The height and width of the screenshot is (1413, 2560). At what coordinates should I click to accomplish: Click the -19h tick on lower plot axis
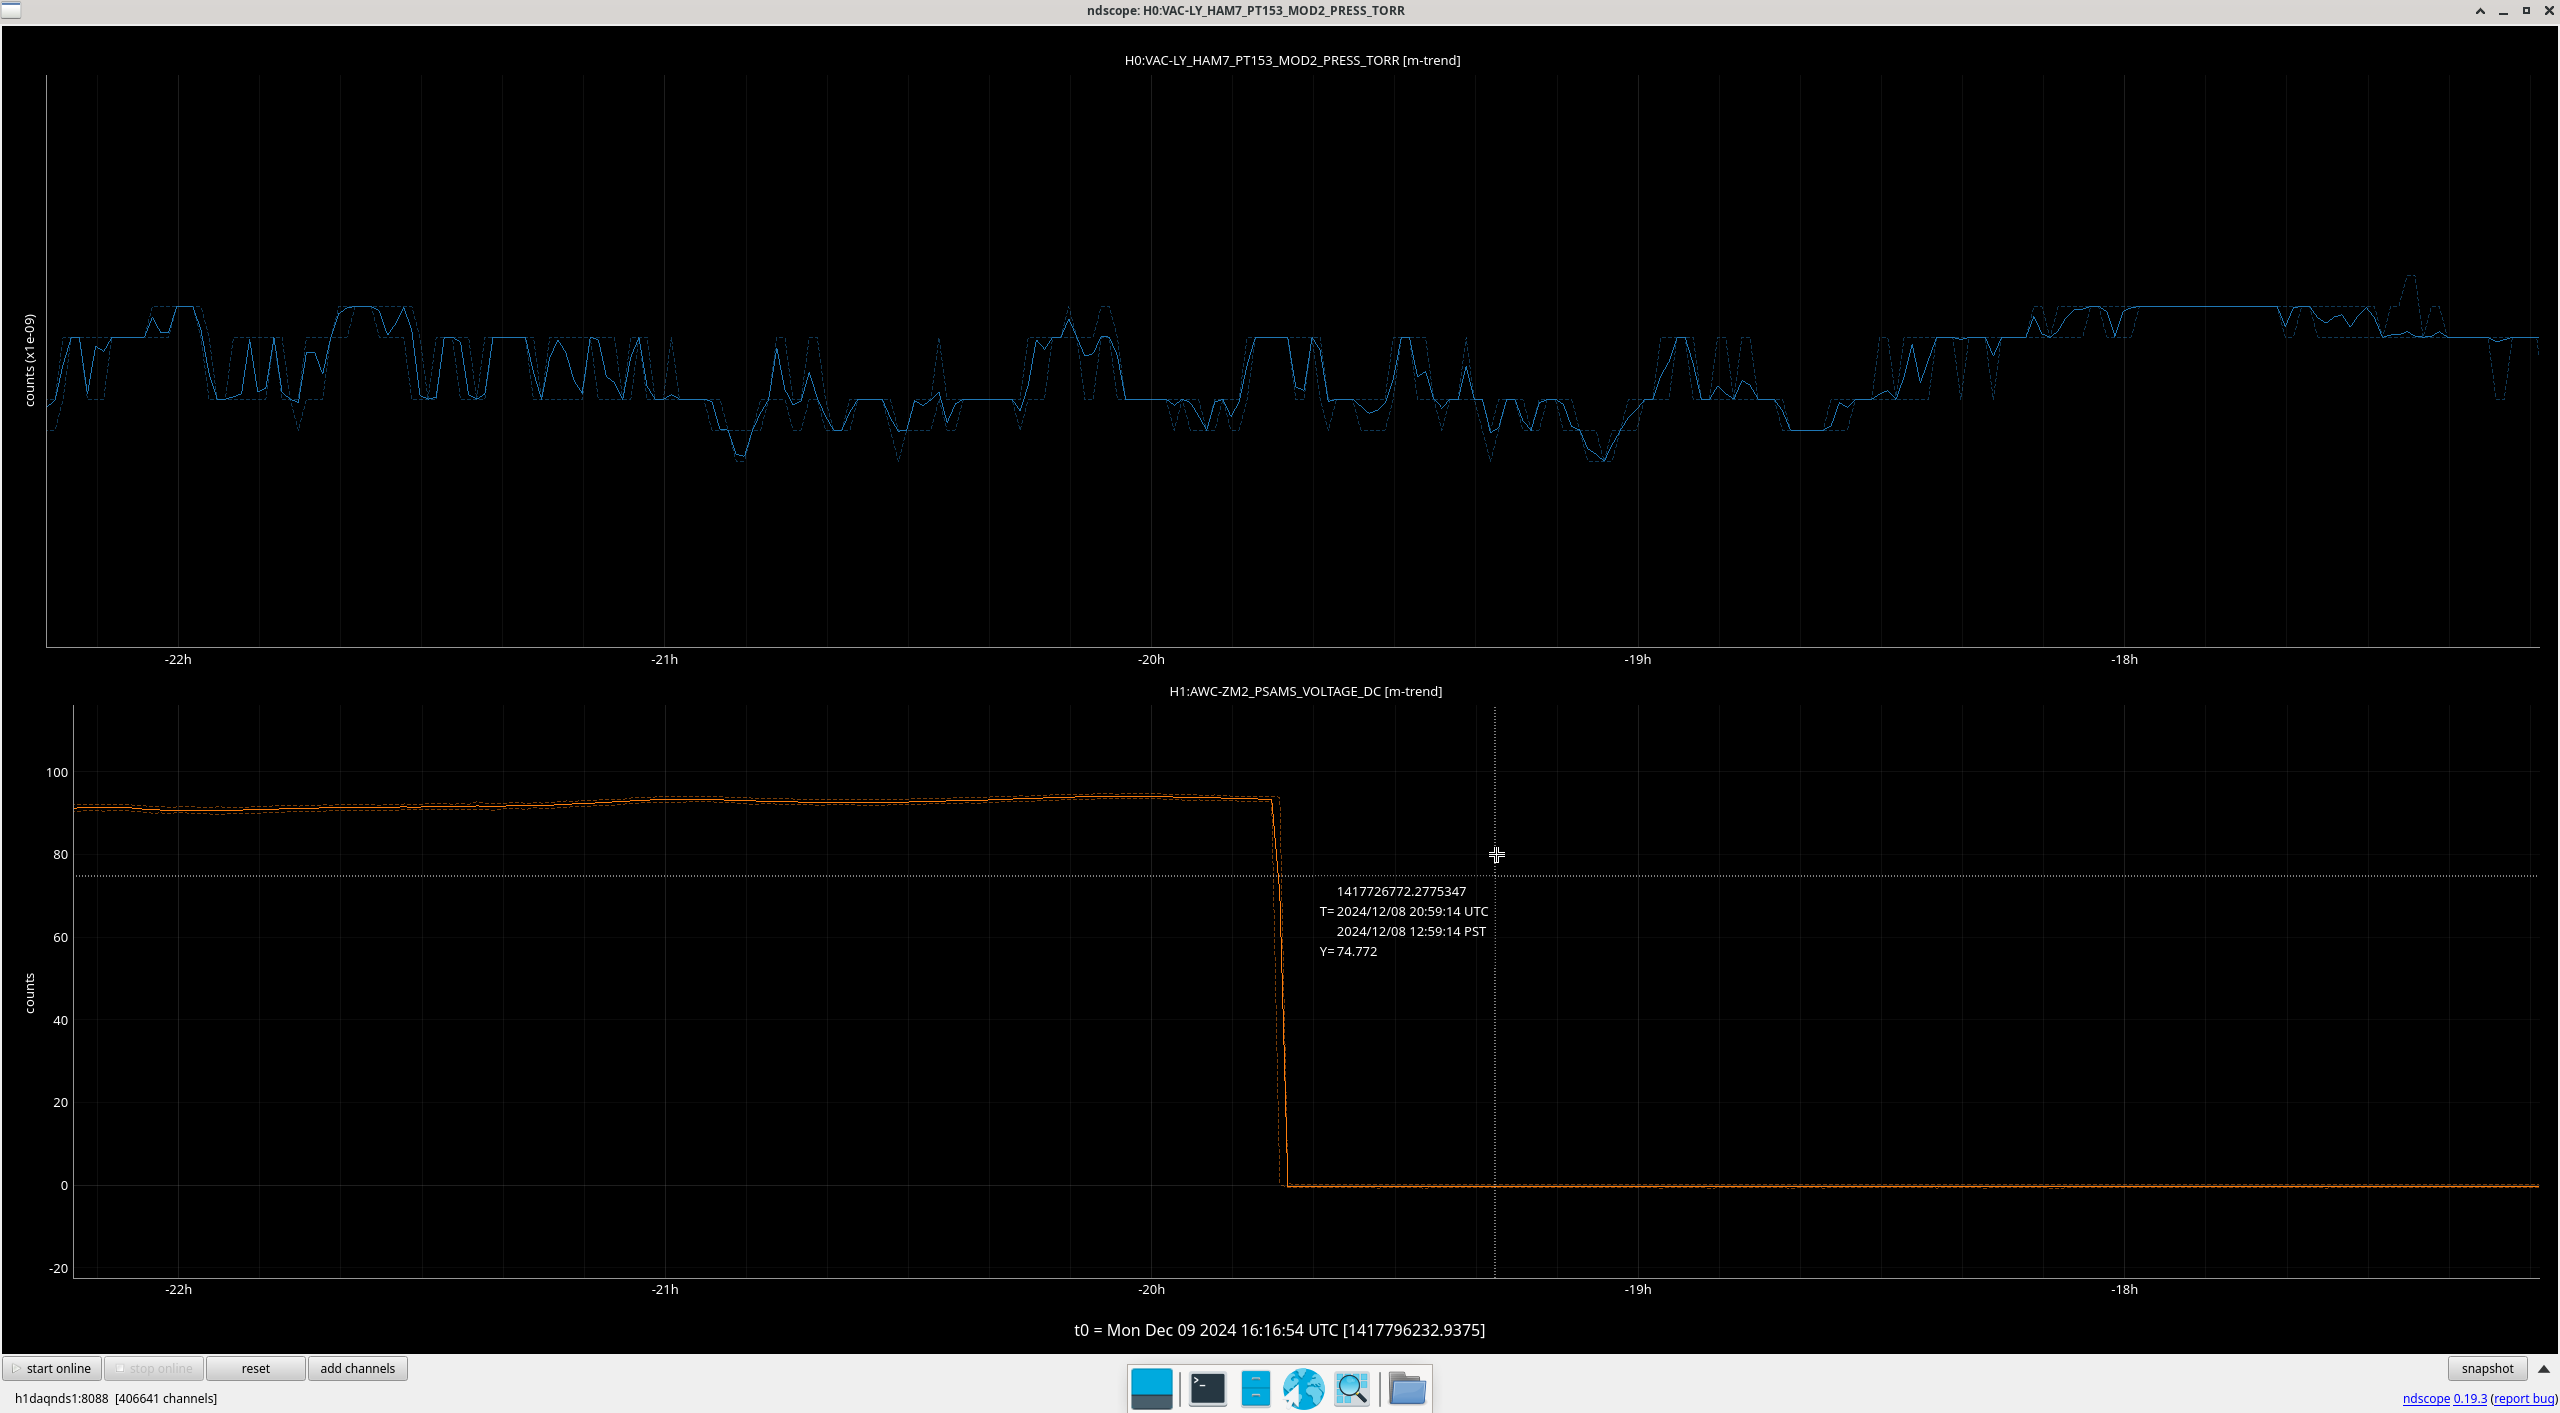tap(1637, 1289)
